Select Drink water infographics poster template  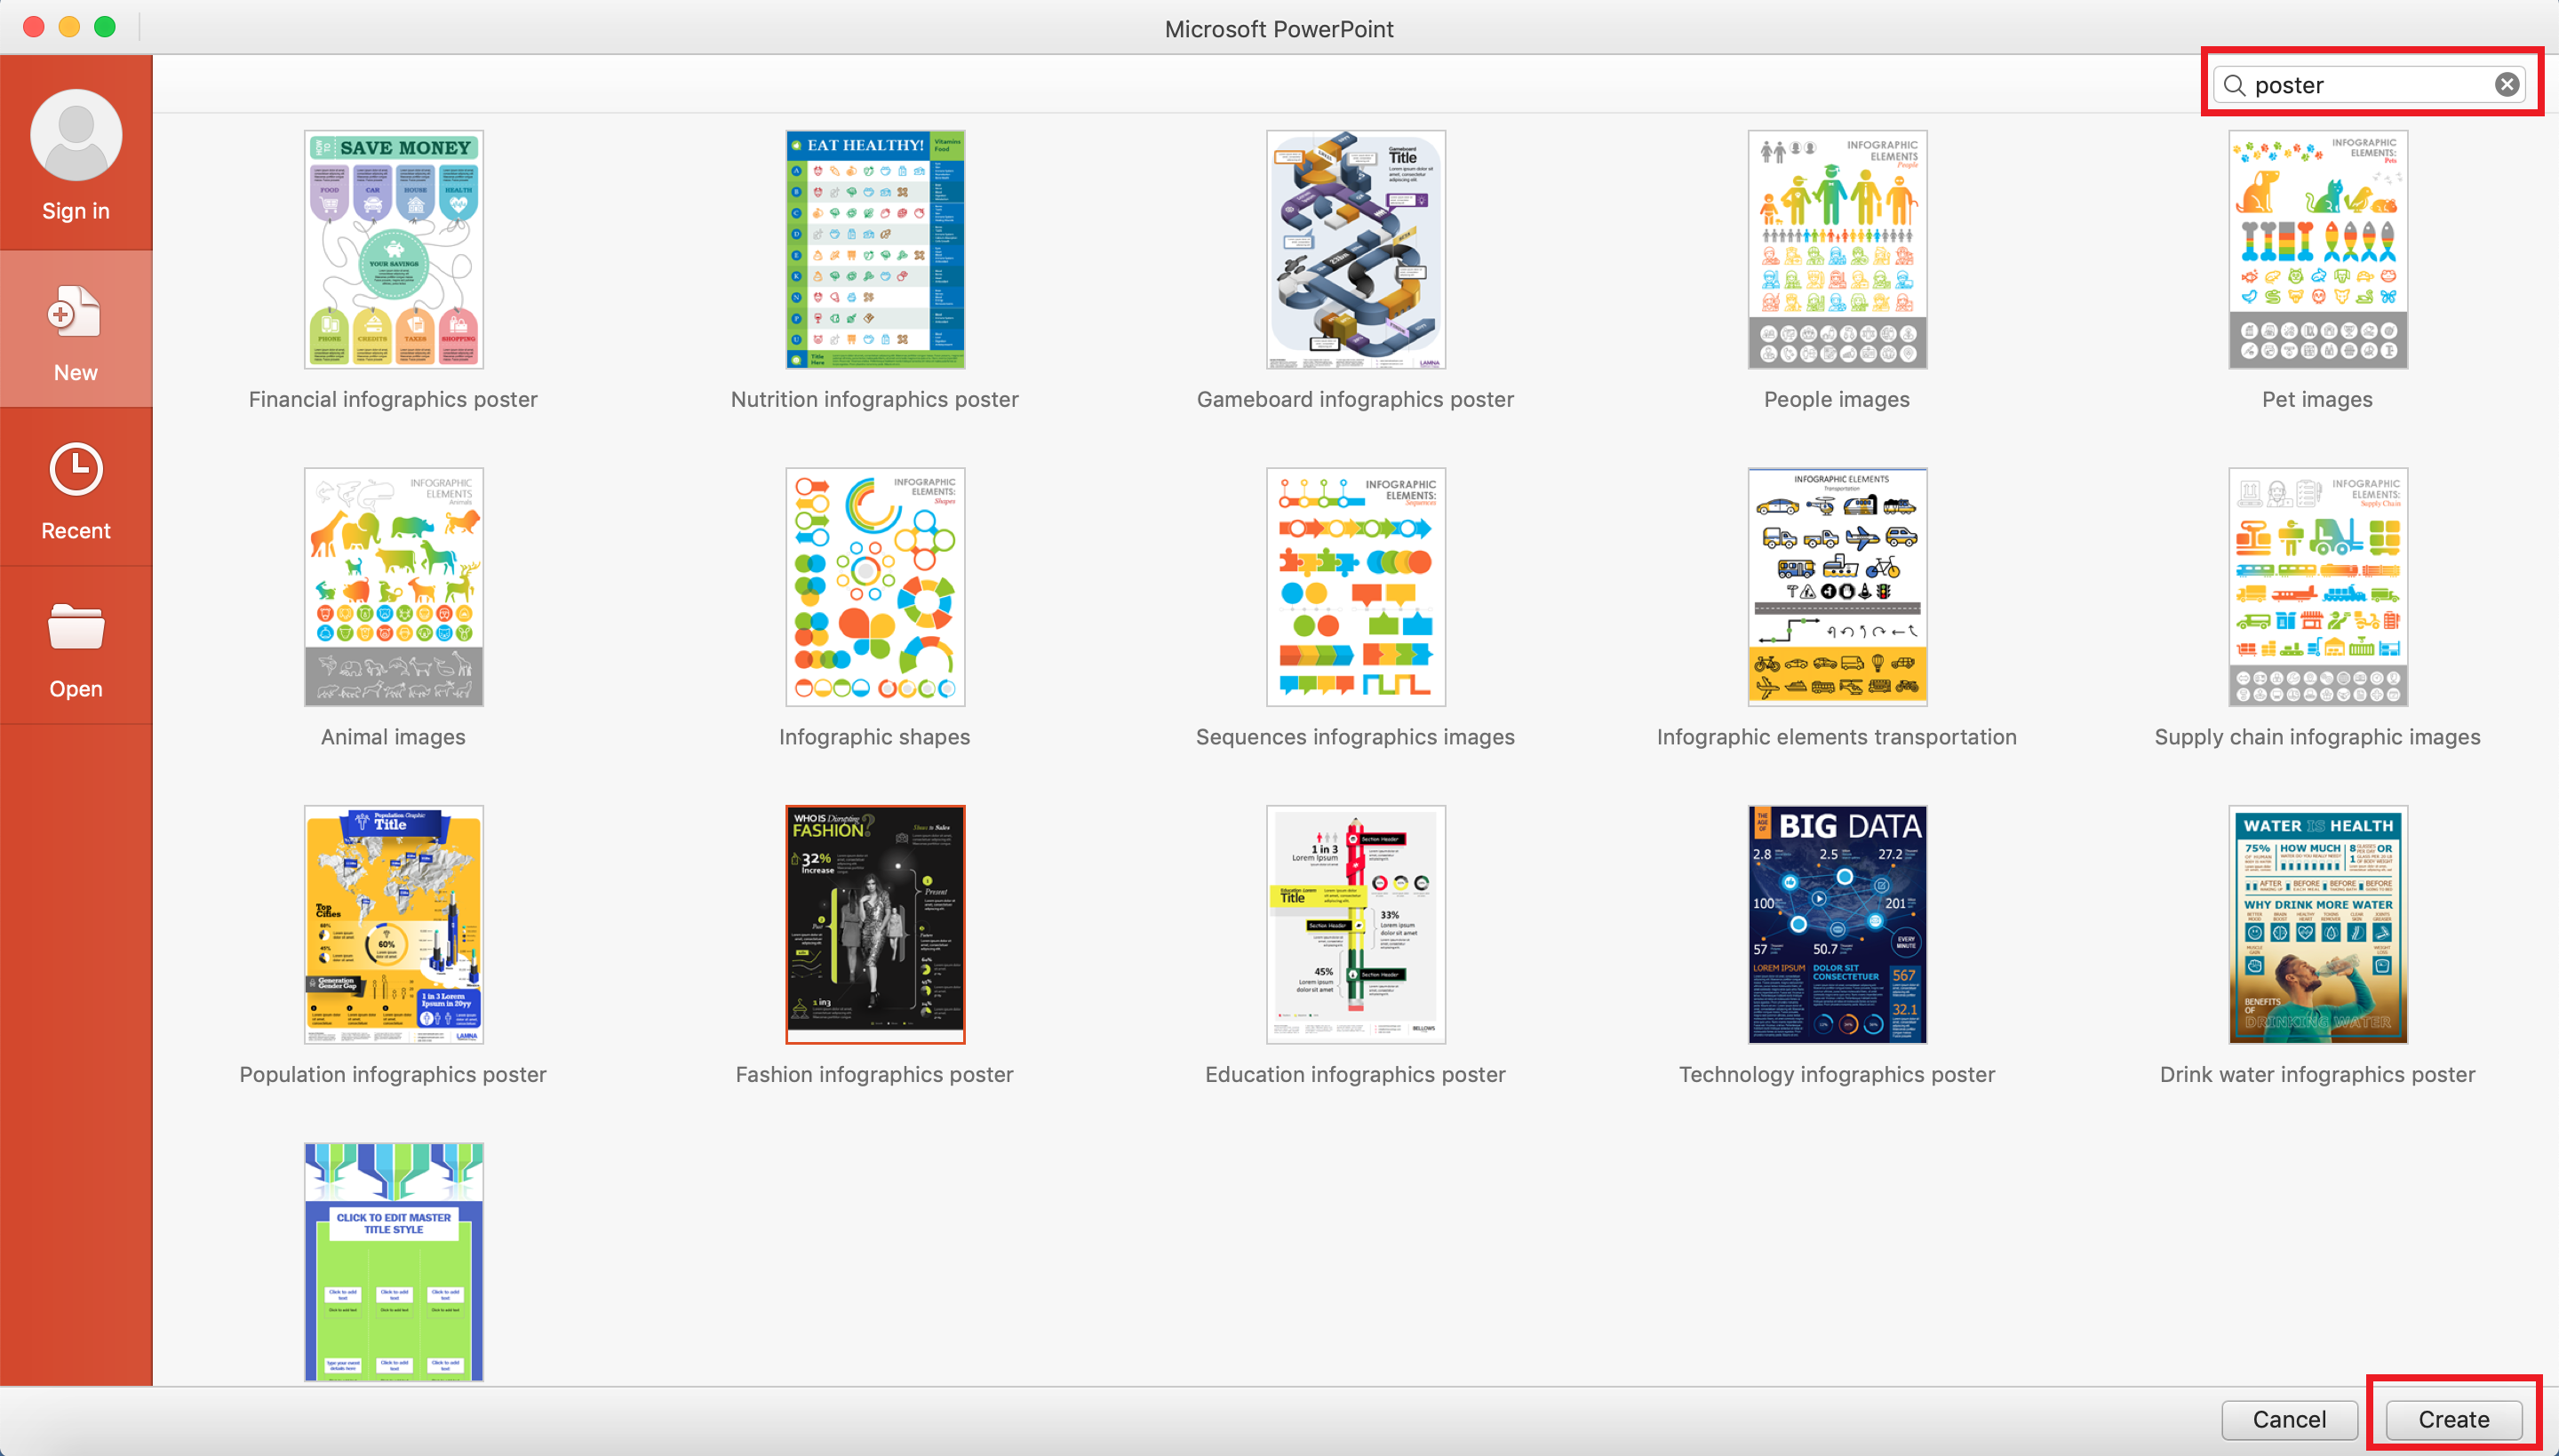pyautogui.click(x=2317, y=924)
